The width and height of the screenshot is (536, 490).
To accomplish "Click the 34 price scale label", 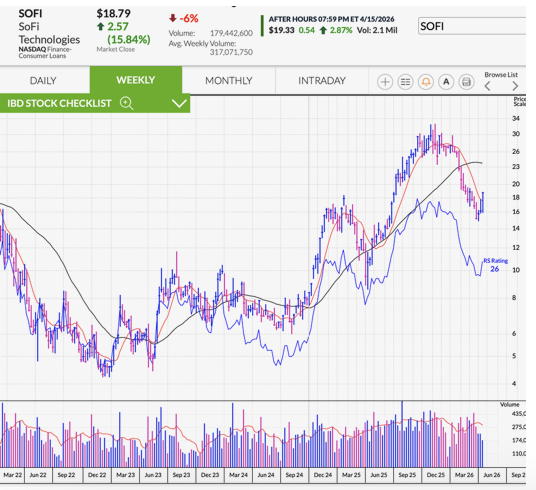I will [x=516, y=118].
